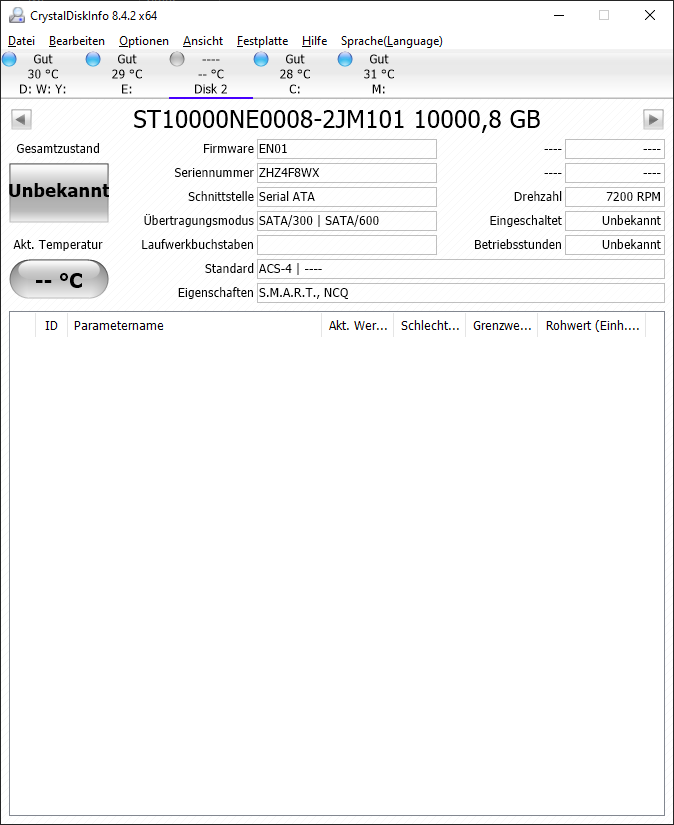674x825 pixels.
Task: Click the Eingeschaltet field Unbekannt
Action: (x=615, y=221)
